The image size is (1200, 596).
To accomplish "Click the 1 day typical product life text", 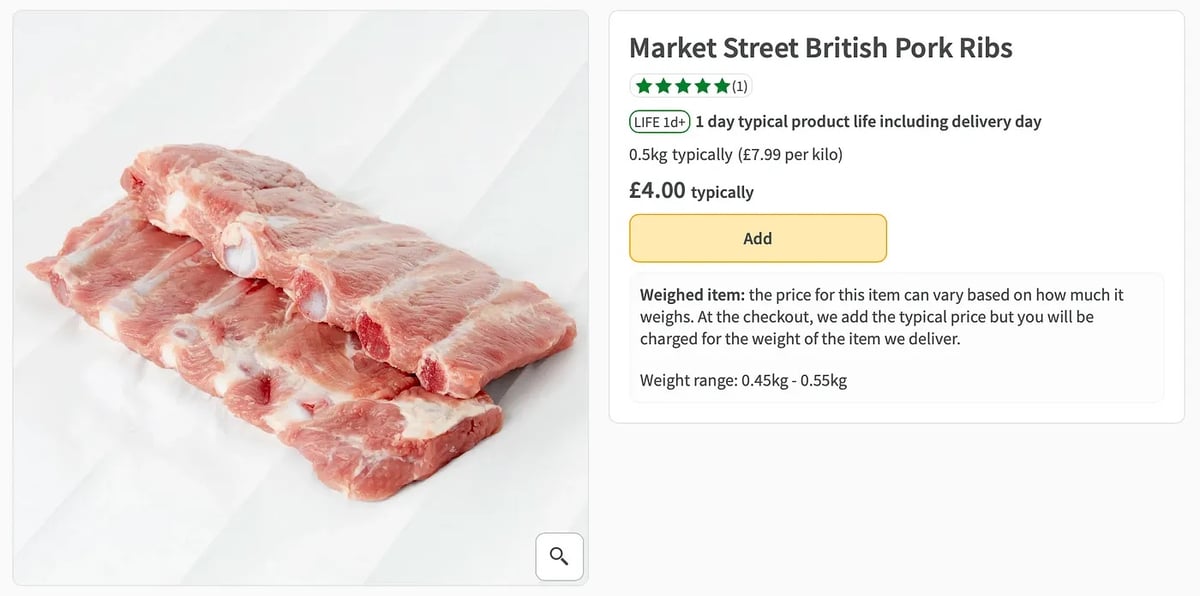I will click(868, 122).
